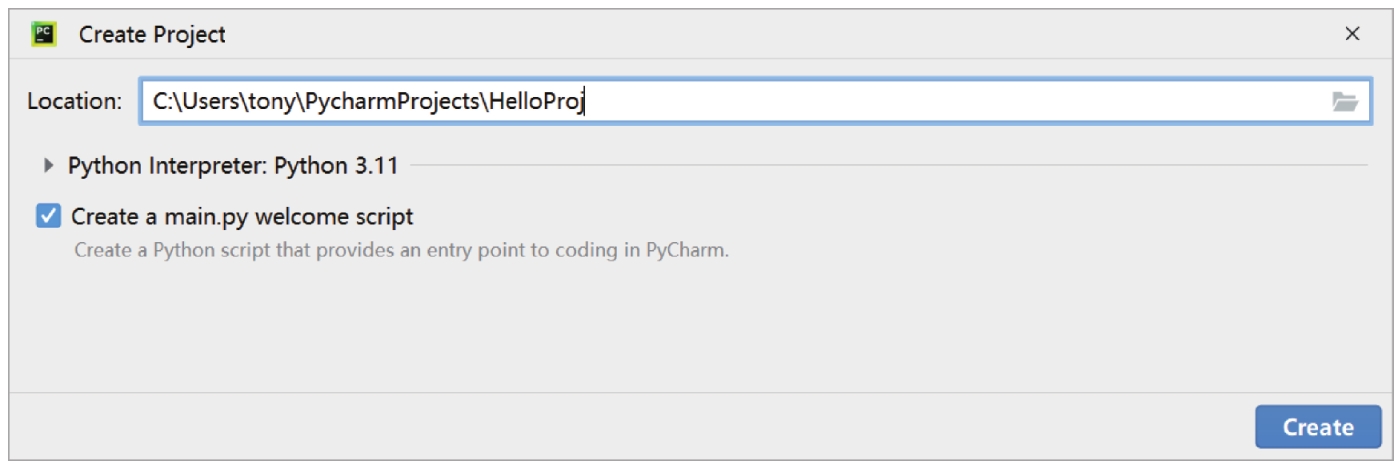The image size is (1398, 464).
Task: Click the PyCharm logo in title bar
Action: [44, 34]
